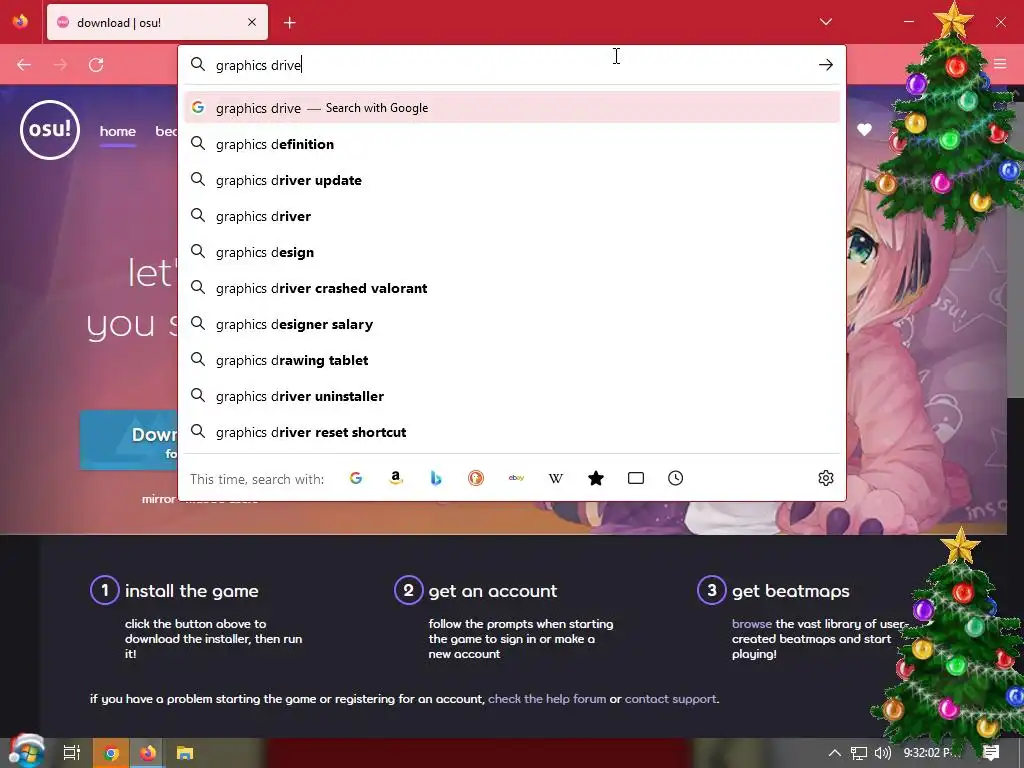
Task: Open the 'contact support' link
Action: (x=670, y=699)
